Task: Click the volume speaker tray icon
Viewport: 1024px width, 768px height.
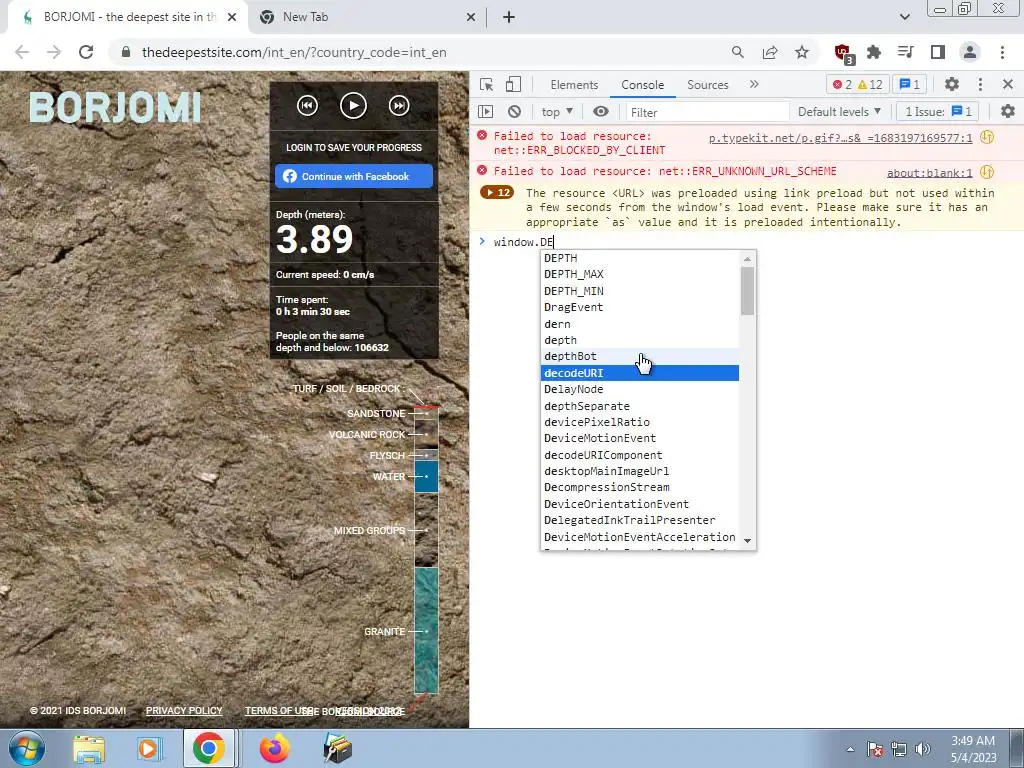Action: [x=922, y=749]
